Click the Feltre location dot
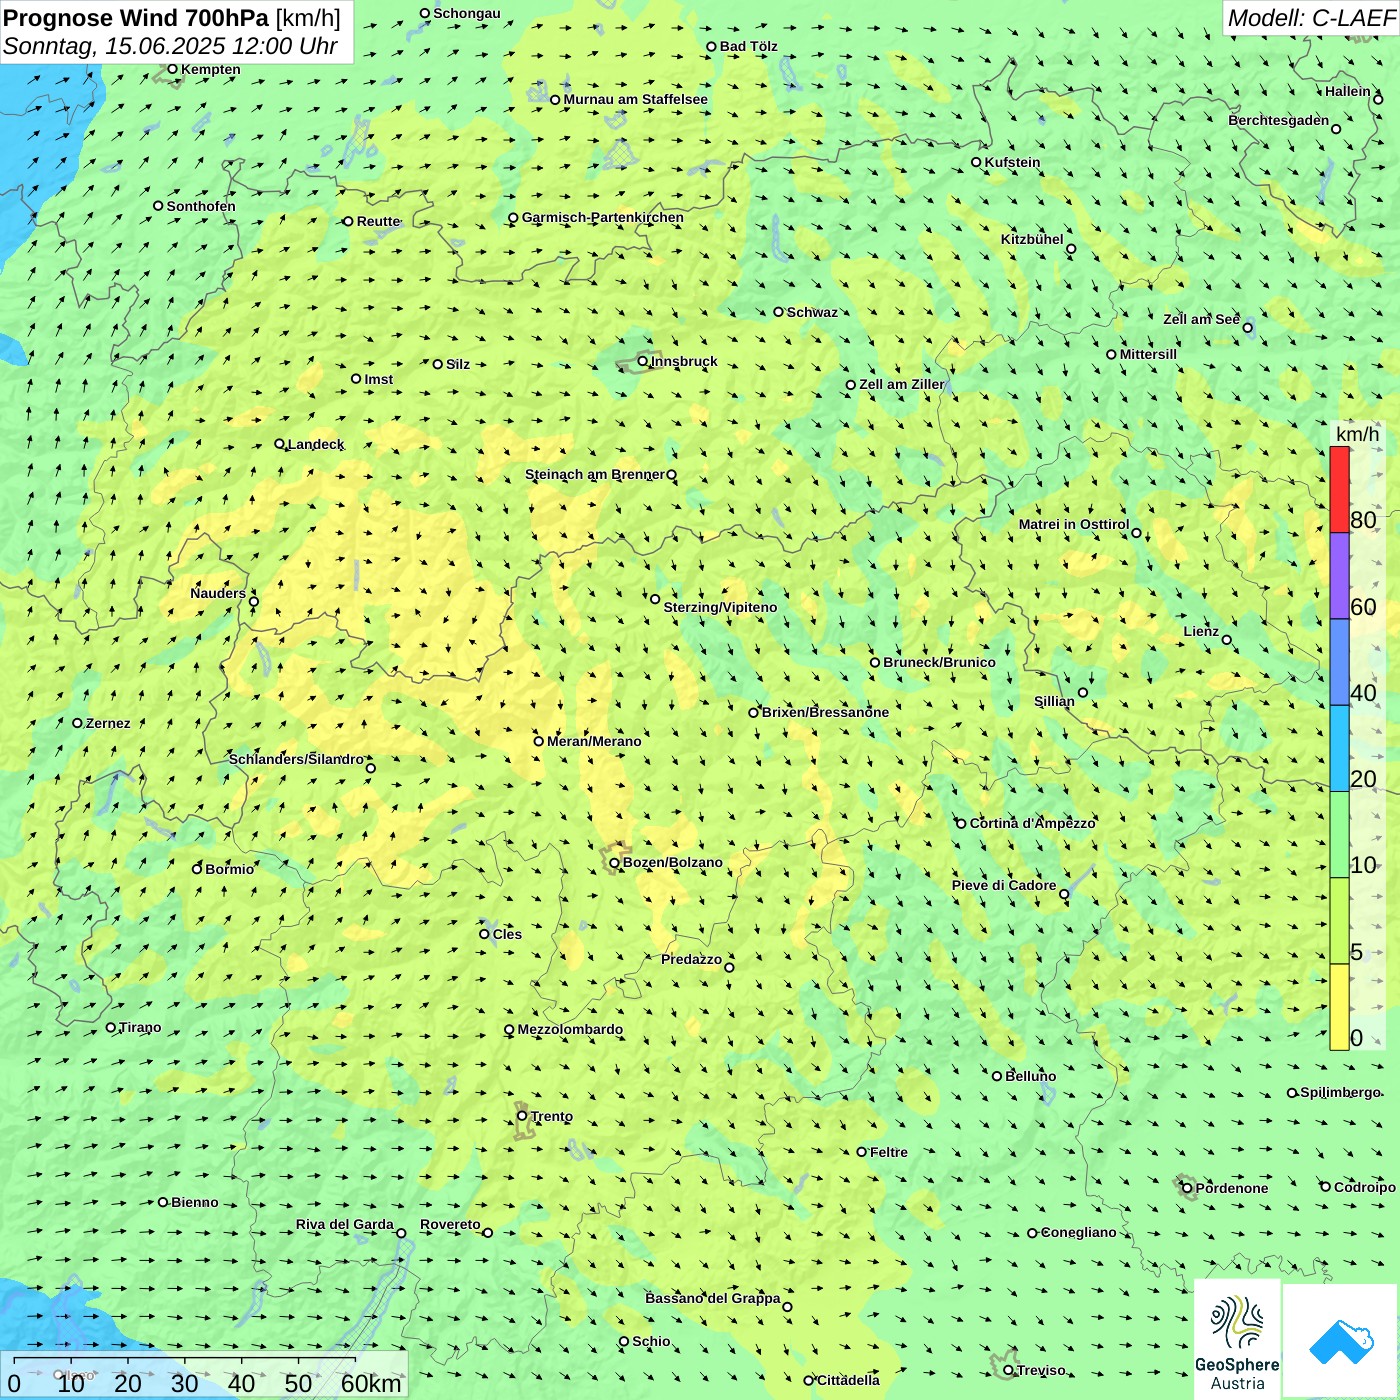1400x1400 pixels. [x=862, y=1152]
